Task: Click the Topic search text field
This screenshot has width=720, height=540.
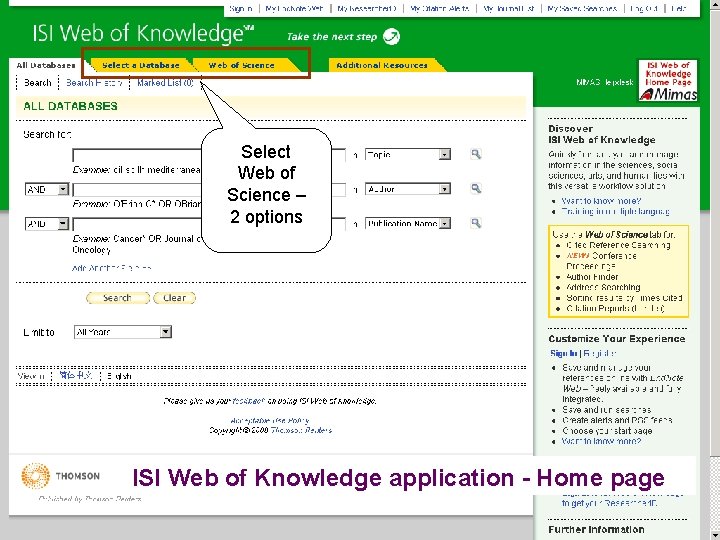Action: click(x=209, y=155)
